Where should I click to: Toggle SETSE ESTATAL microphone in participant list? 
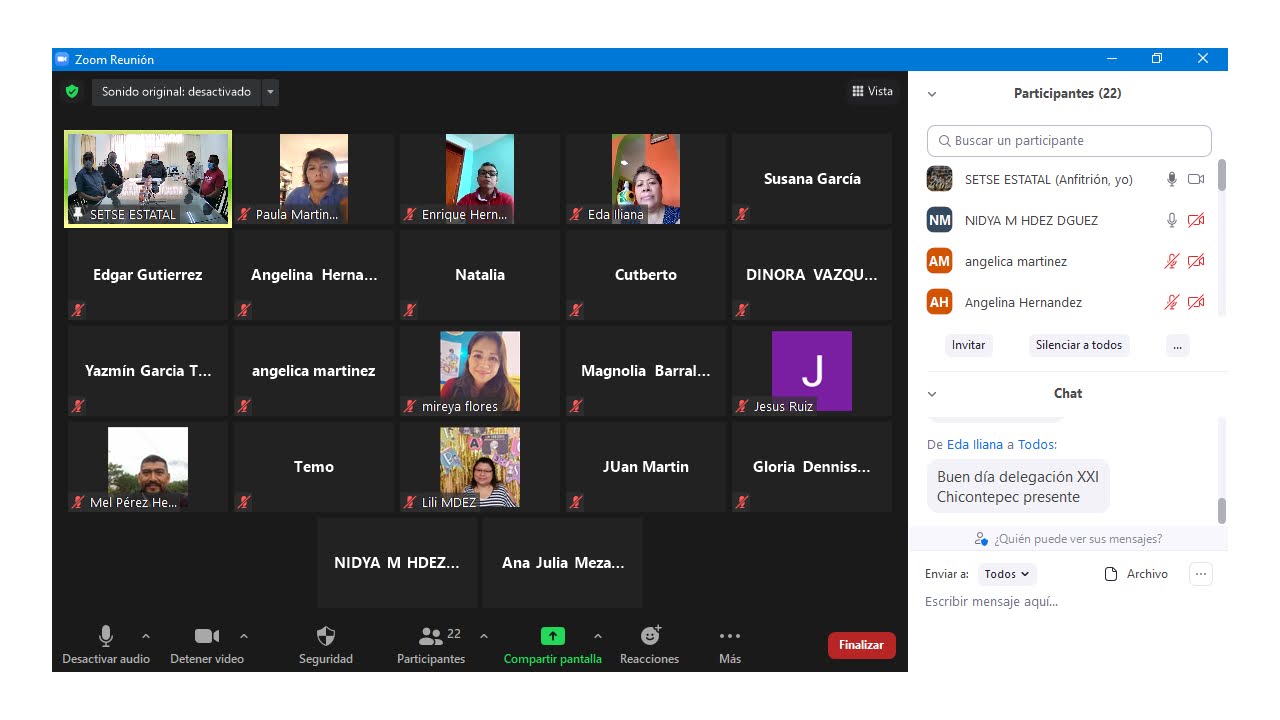point(1171,180)
